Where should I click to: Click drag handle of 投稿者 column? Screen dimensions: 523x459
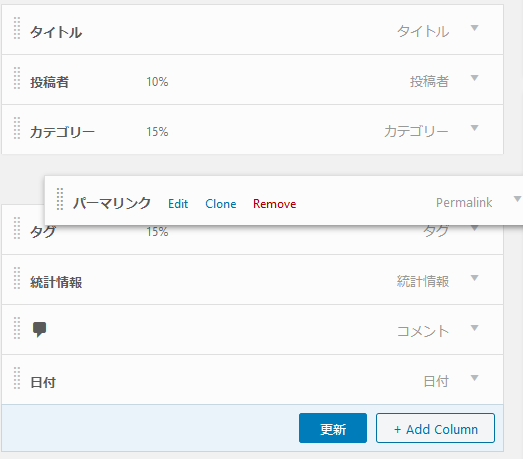tap(17, 78)
